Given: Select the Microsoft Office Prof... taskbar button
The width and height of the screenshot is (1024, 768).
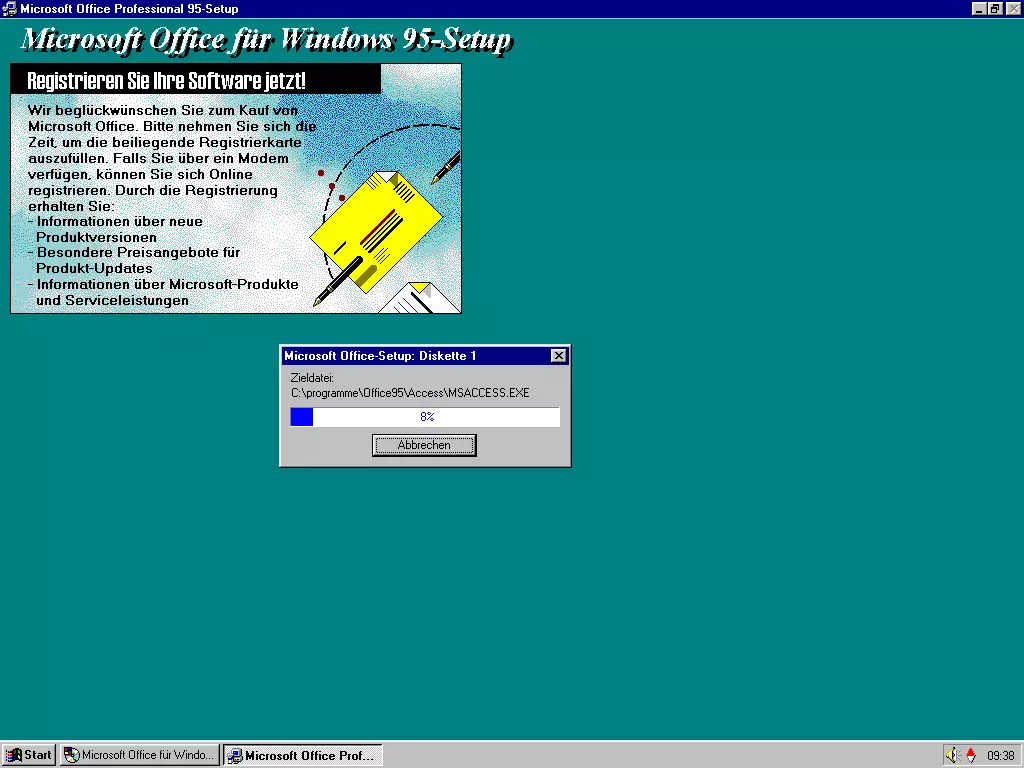Looking at the screenshot, I should [303, 756].
